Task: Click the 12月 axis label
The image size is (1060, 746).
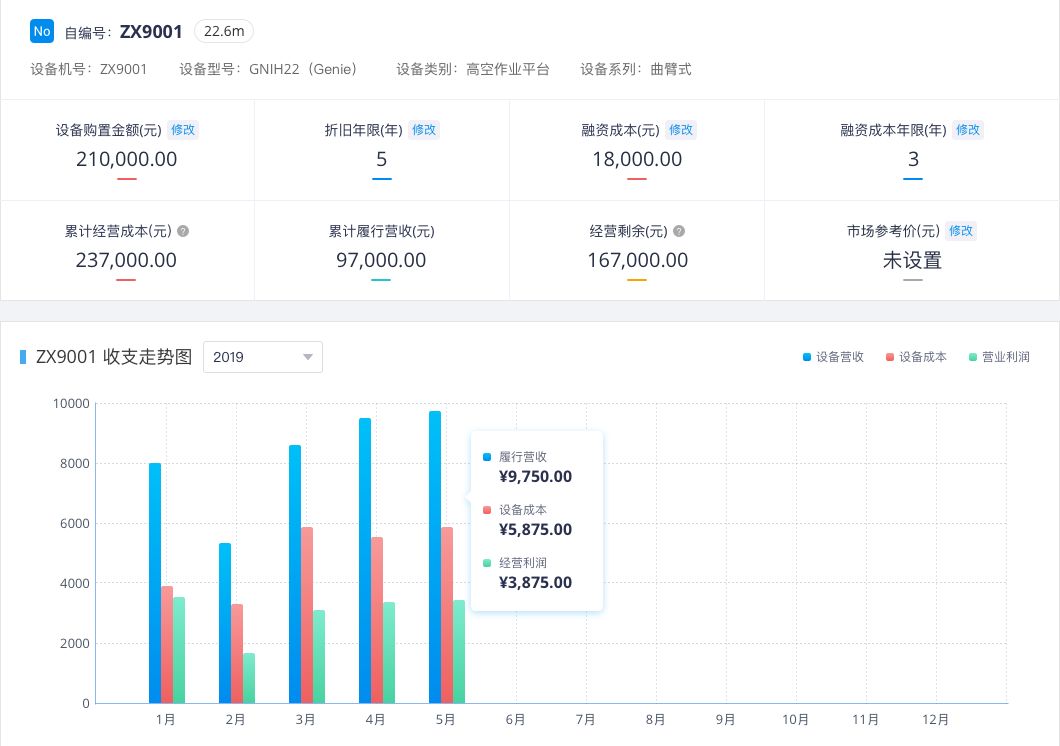Action: click(x=936, y=720)
